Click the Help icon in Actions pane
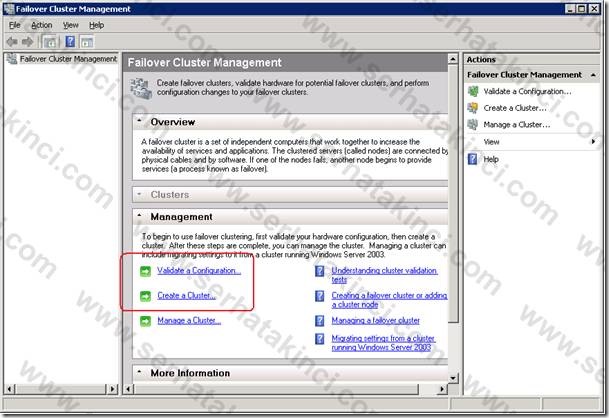 click(x=473, y=159)
